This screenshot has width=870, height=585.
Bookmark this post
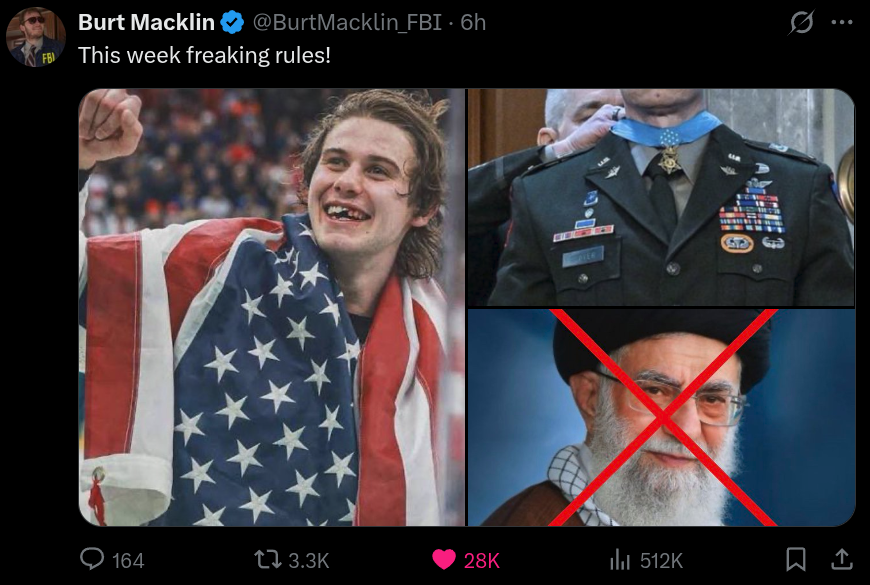796,559
